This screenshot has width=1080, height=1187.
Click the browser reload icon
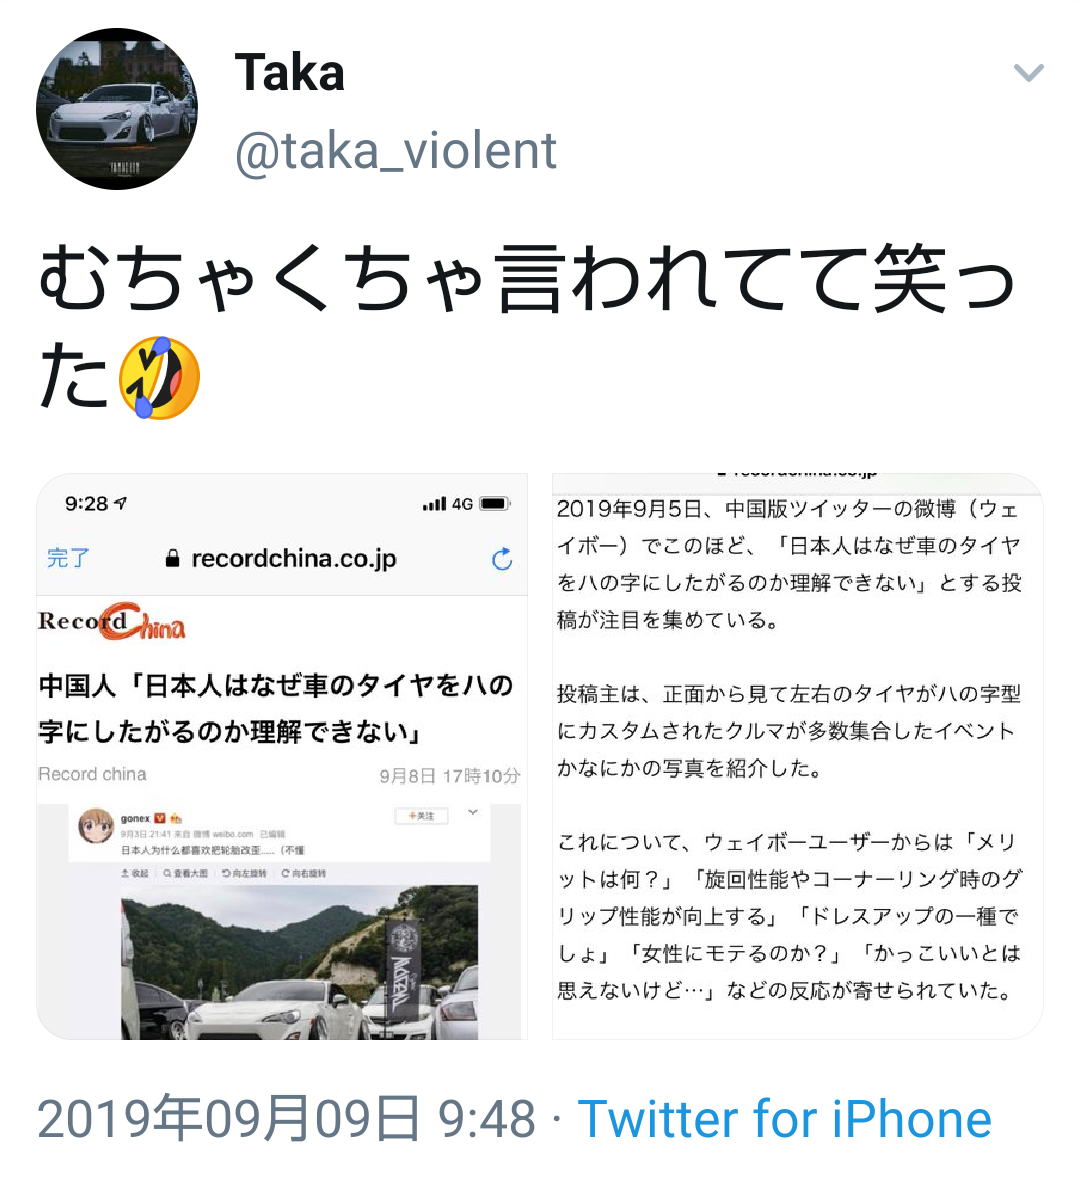coord(502,559)
